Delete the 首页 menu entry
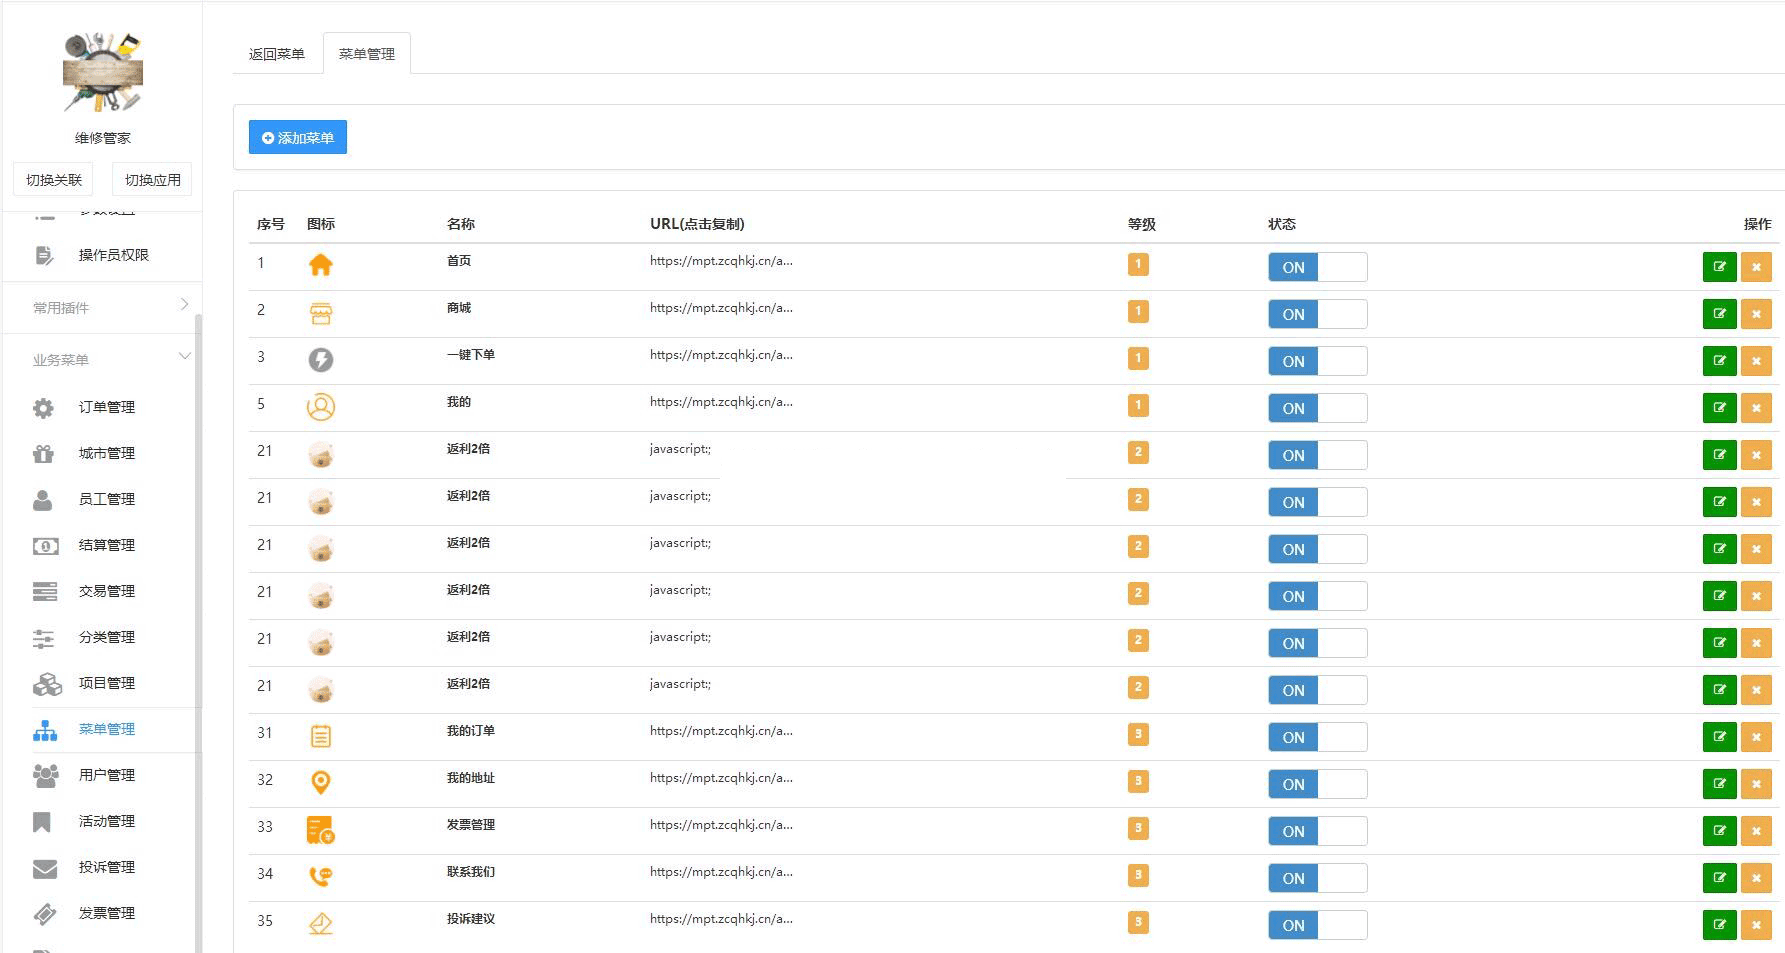 (1756, 267)
